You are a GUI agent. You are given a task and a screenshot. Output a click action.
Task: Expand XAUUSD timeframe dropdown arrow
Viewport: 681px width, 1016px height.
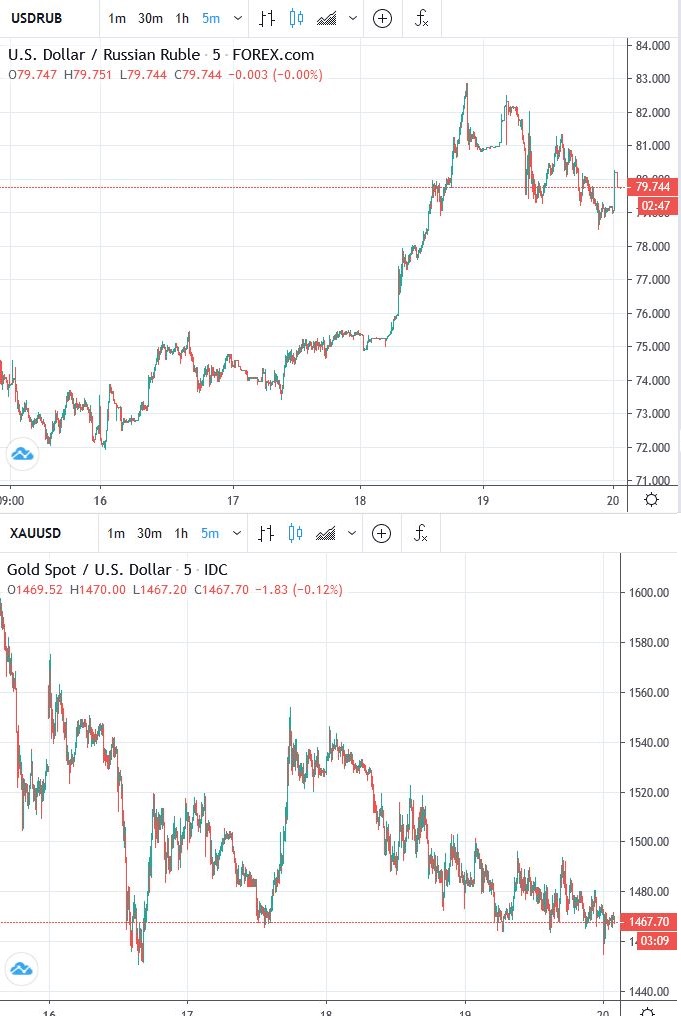tap(237, 533)
